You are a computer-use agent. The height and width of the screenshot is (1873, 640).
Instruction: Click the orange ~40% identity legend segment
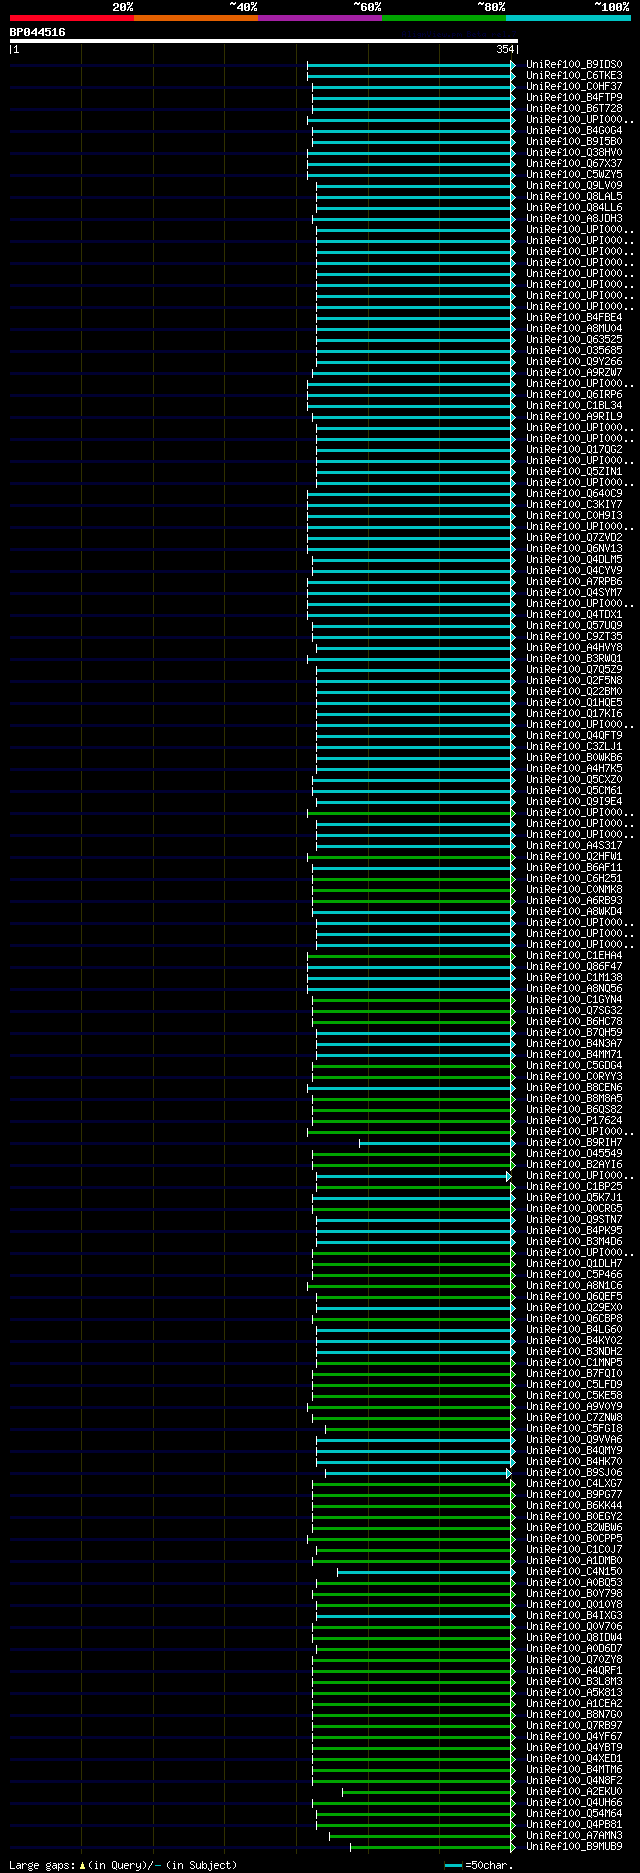click(195, 18)
